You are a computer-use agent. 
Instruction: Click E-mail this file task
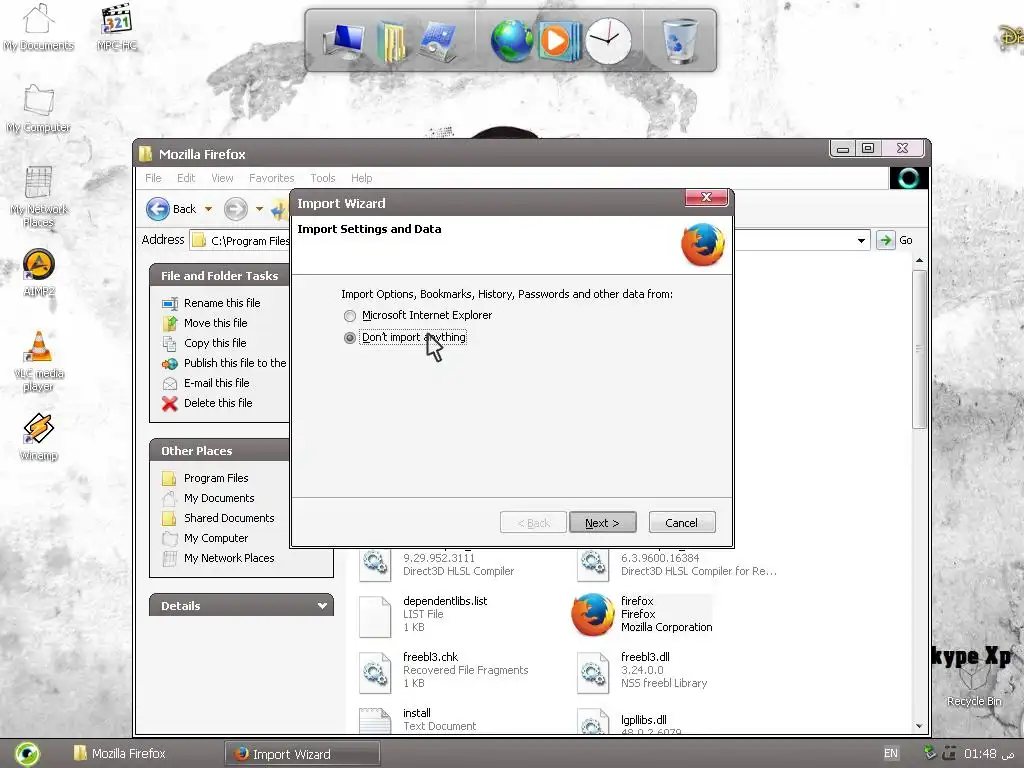point(216,383)
